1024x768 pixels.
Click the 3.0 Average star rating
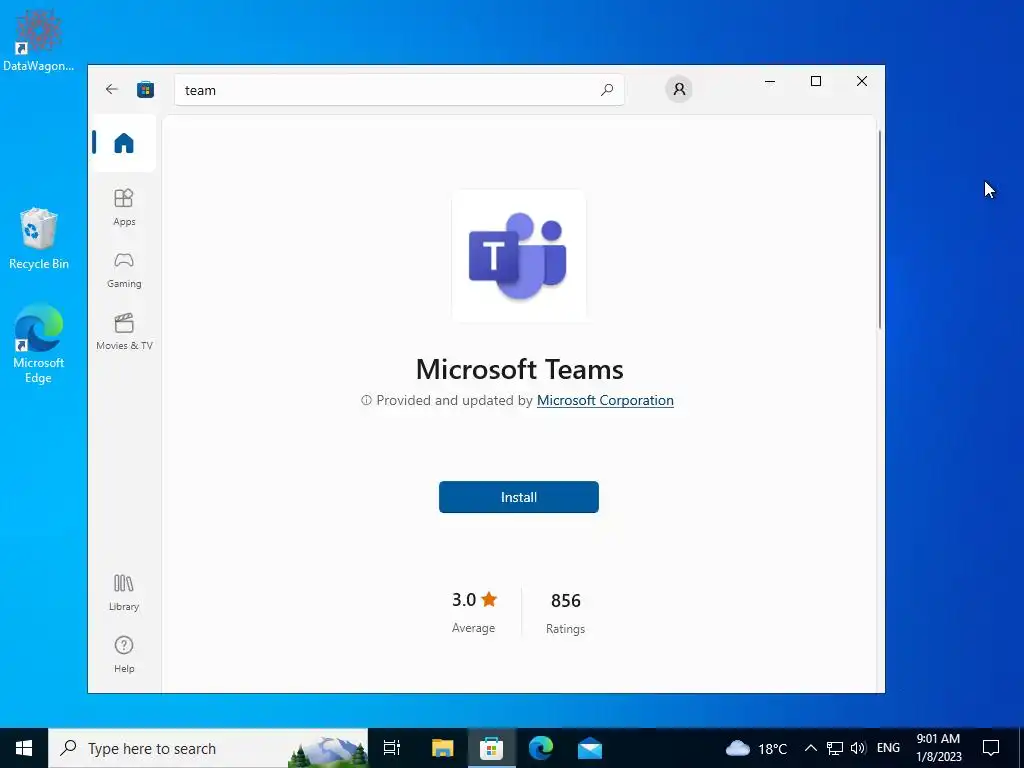[474, 612]
